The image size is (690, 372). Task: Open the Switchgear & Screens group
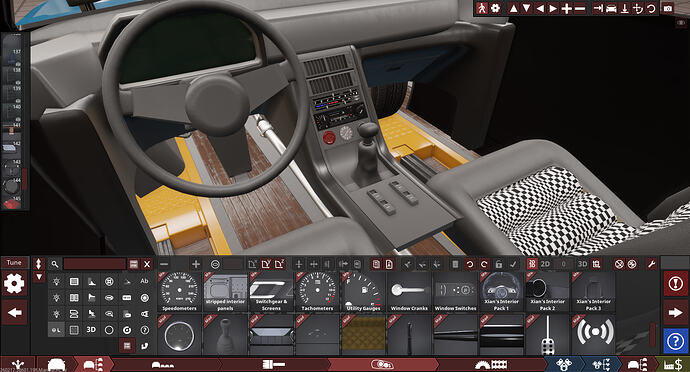pos(271,292)
